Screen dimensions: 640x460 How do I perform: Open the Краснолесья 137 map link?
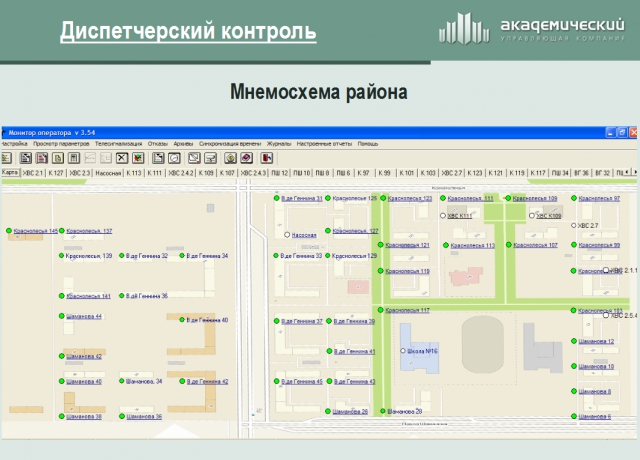[x=89, y=231]
